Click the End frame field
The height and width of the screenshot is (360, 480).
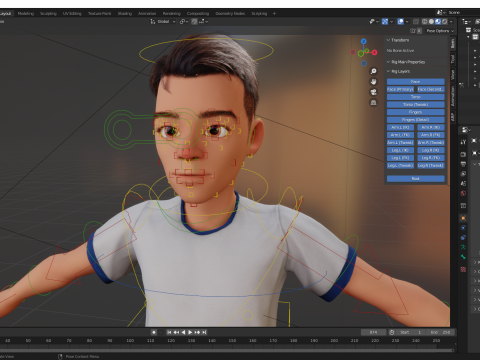pyautogui.click(x=440, y=332)
